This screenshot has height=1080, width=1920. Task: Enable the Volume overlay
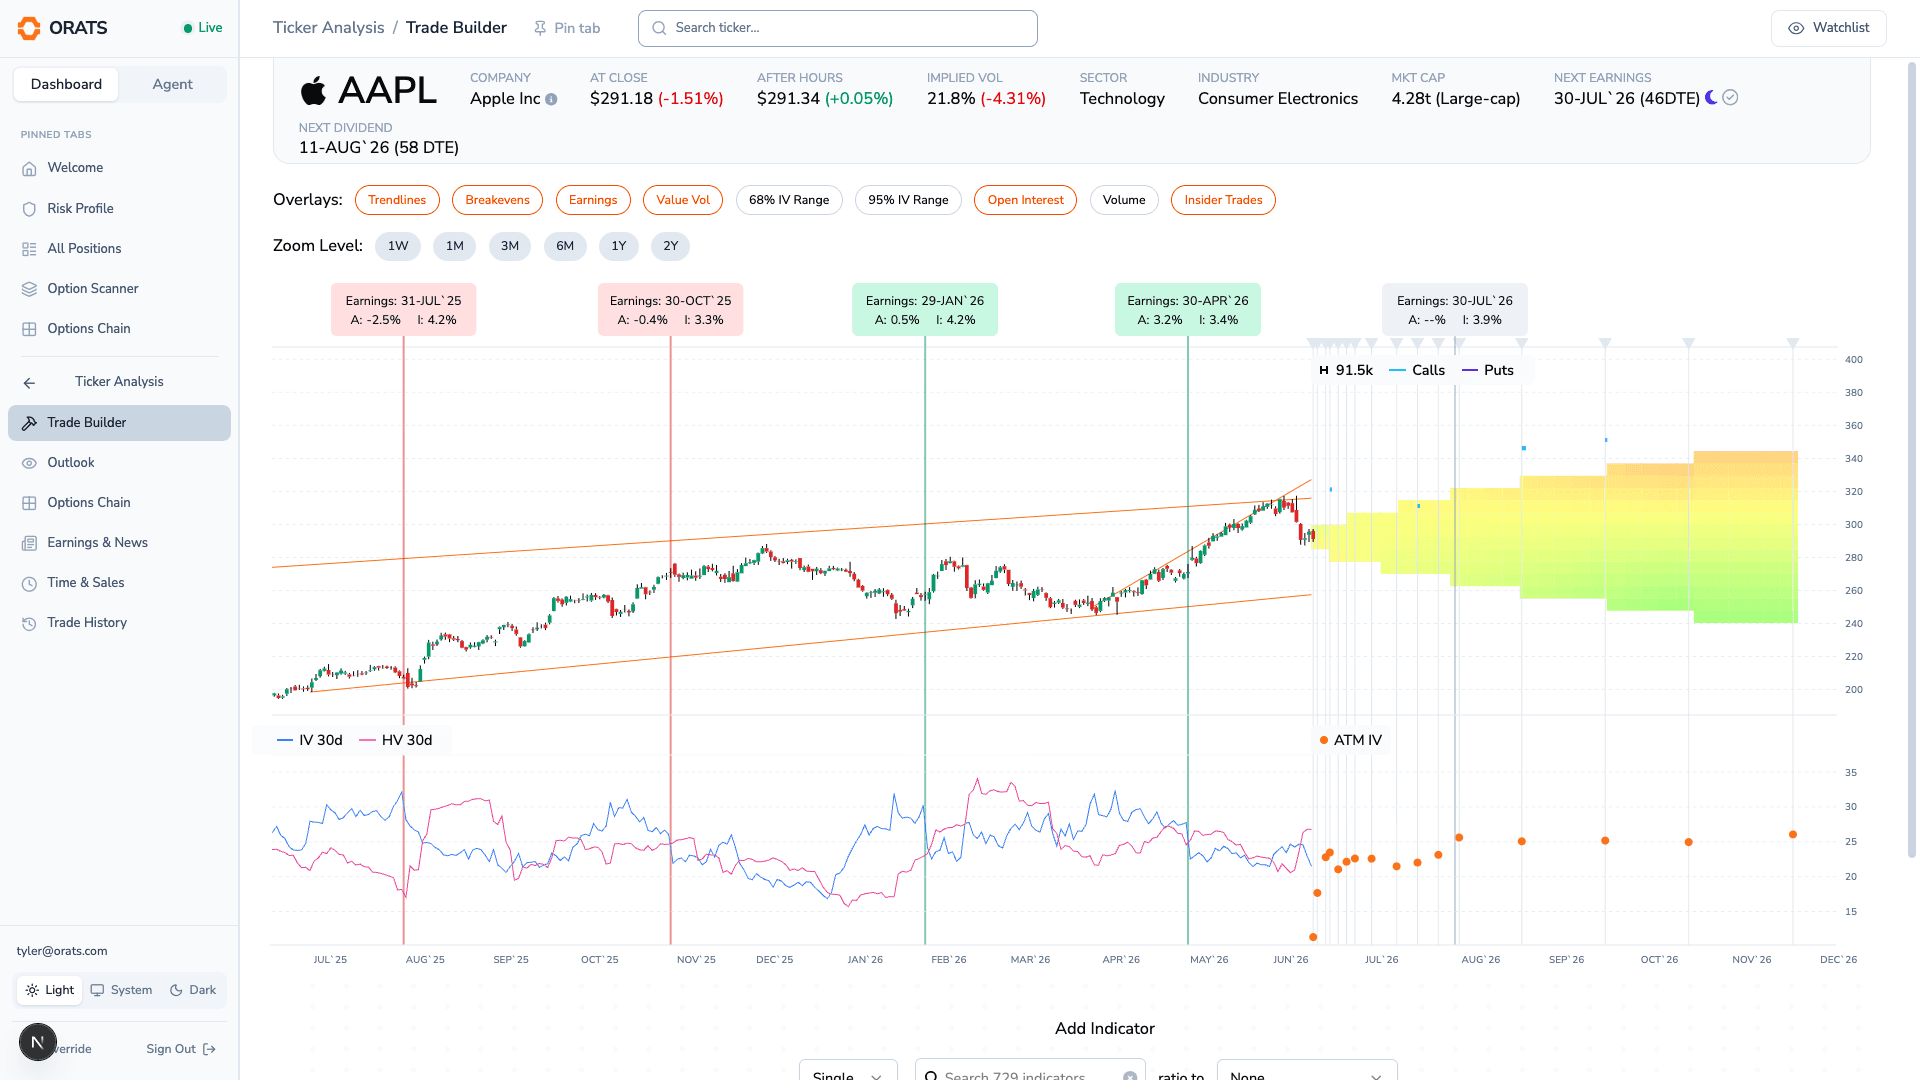tap(1124, 200)
